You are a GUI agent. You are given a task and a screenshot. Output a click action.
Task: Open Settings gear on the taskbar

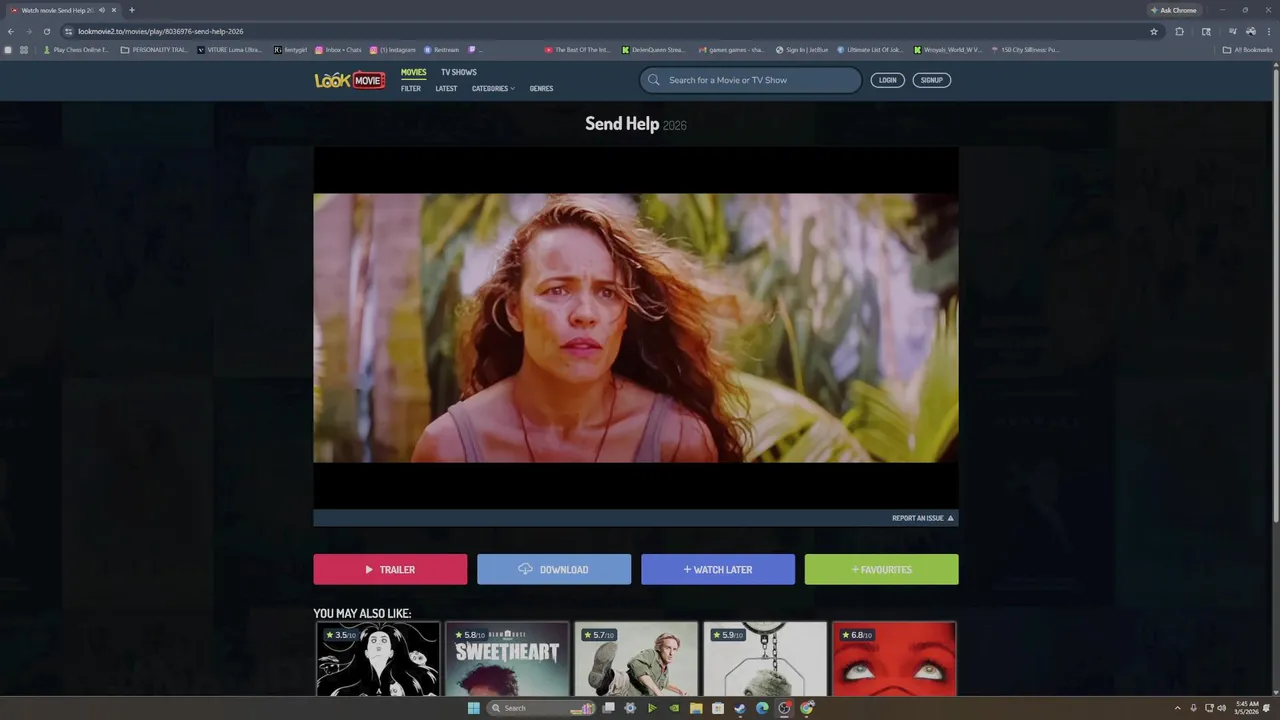(630, 708)
